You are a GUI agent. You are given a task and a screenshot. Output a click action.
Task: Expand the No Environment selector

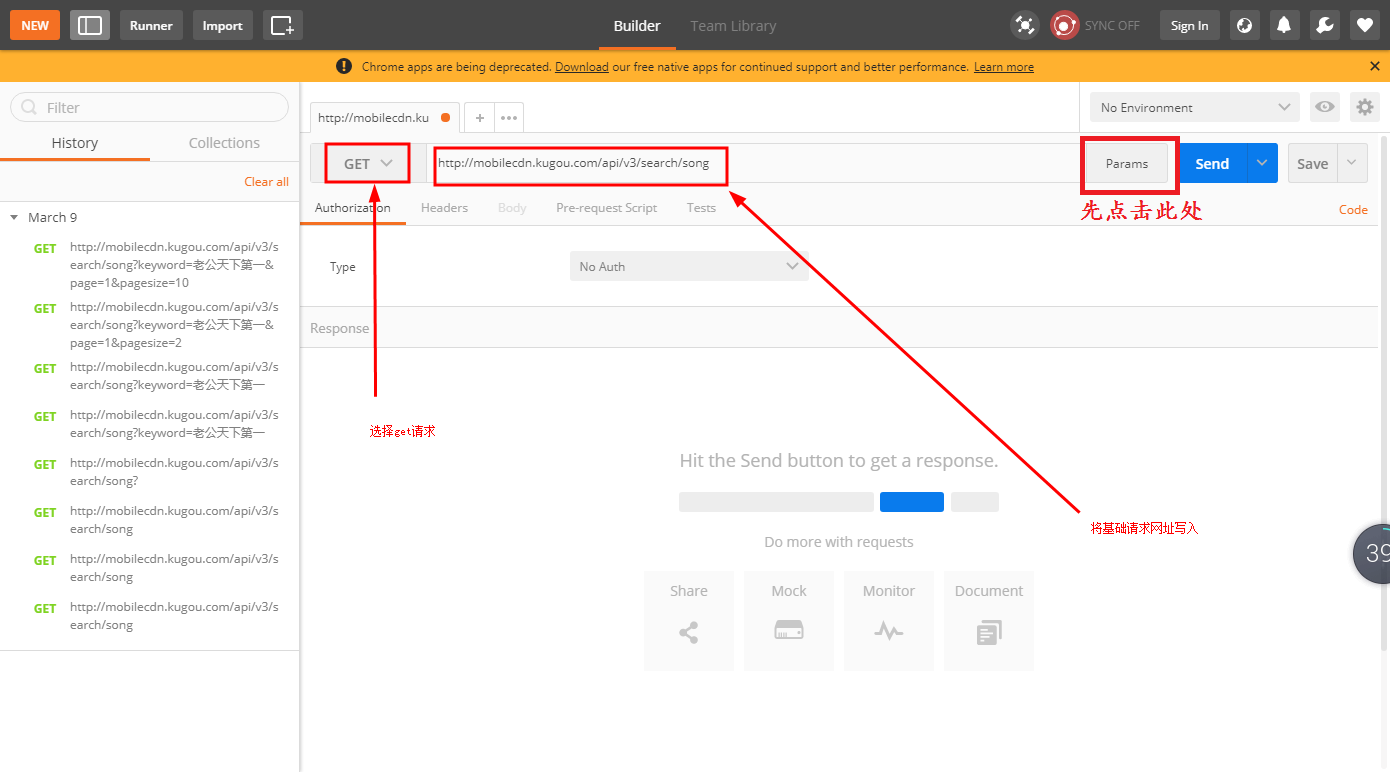(1194, 107)
